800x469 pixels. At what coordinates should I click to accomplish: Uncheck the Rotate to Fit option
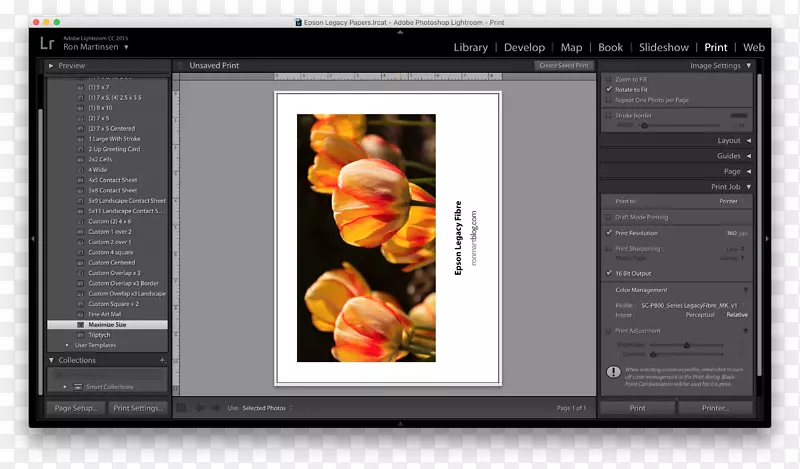[x=608, y=89]
